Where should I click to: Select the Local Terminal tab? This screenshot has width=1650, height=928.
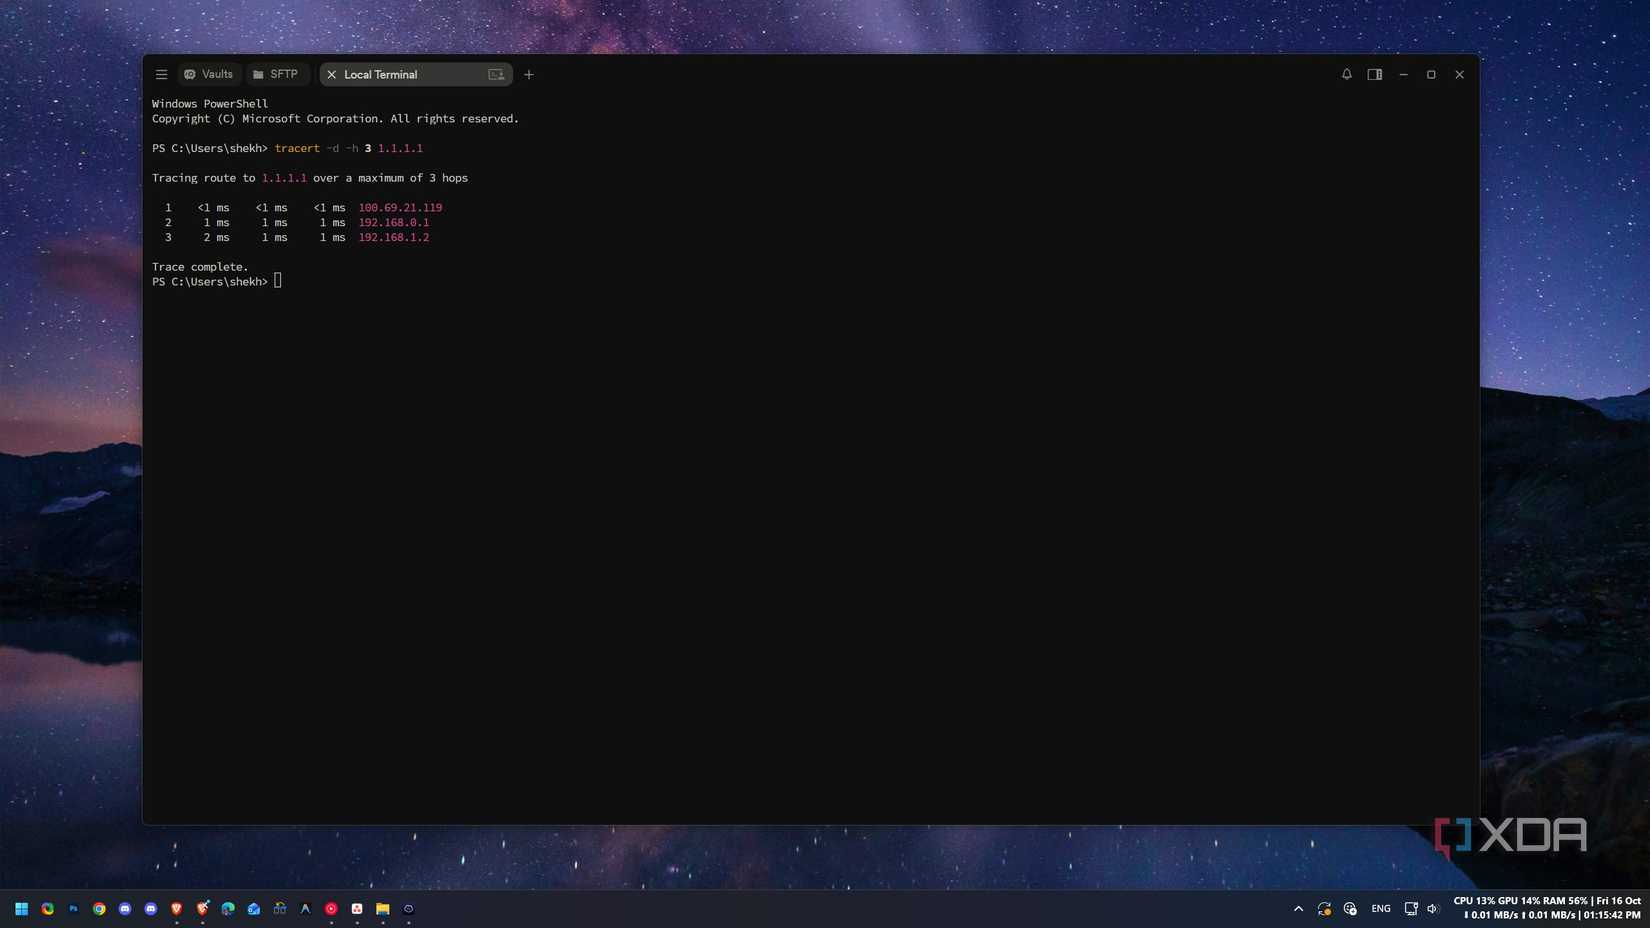click(x=415, y=75)
